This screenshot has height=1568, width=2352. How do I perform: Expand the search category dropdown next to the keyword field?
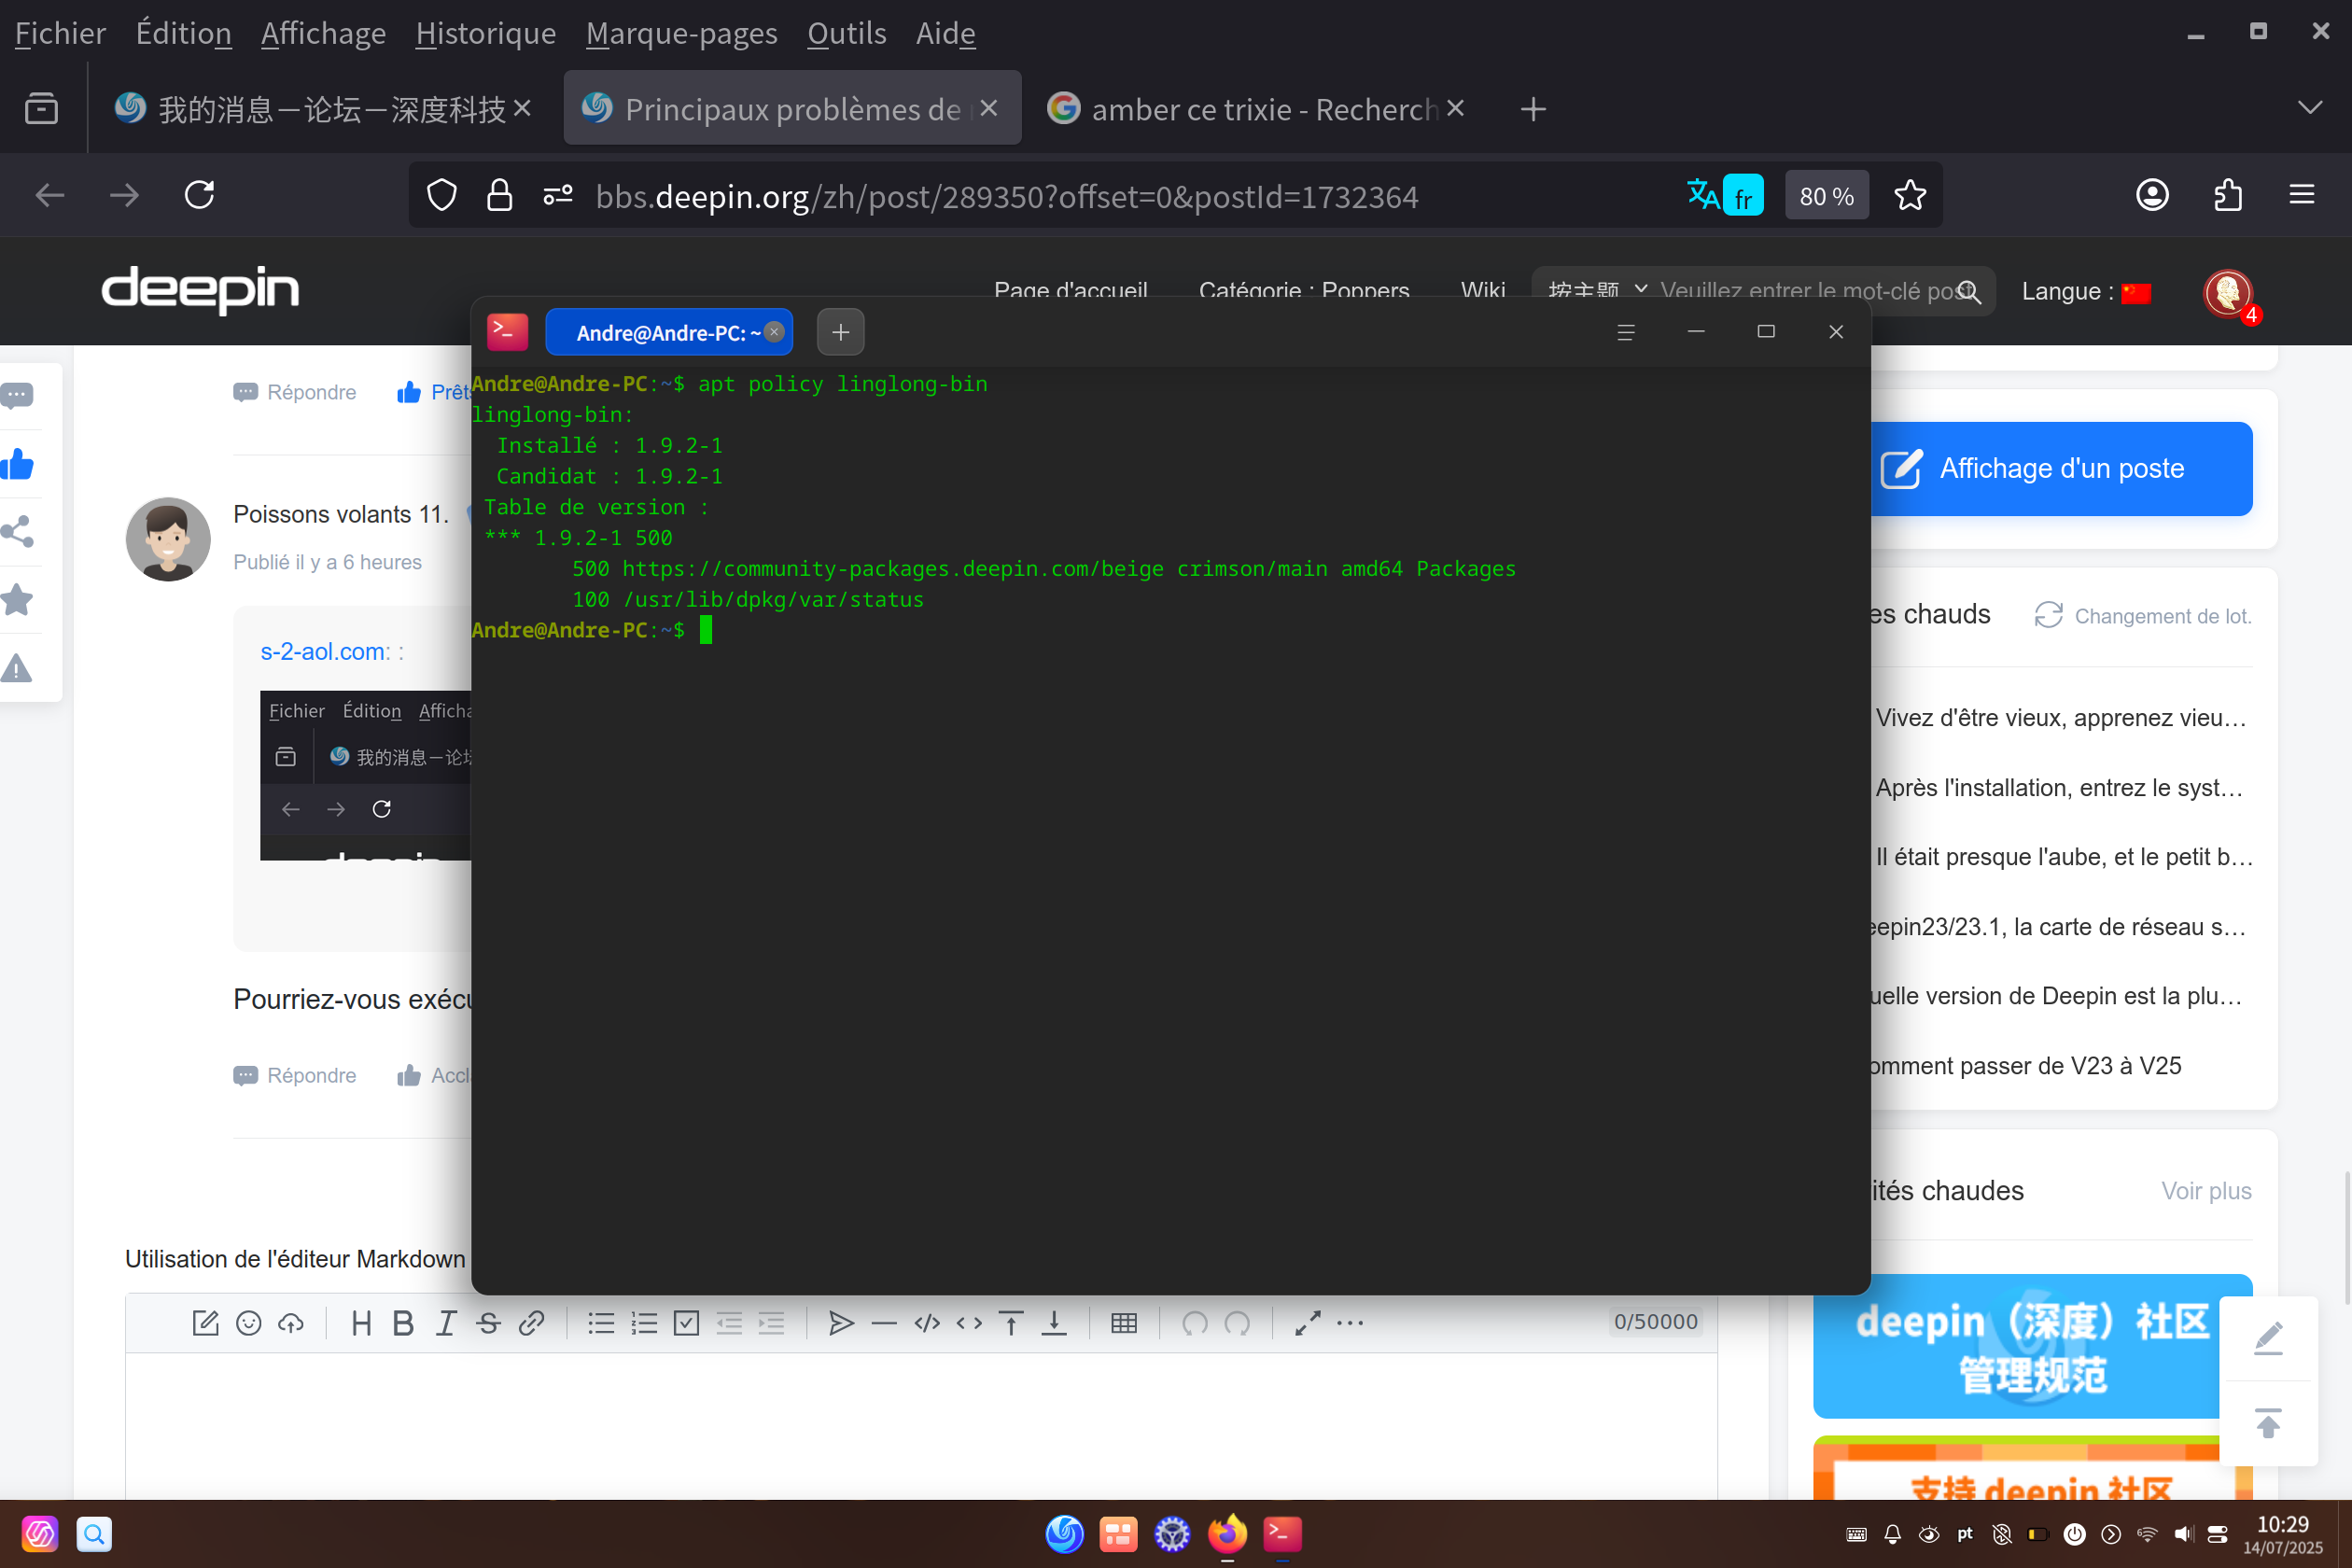pos(1598,291)
